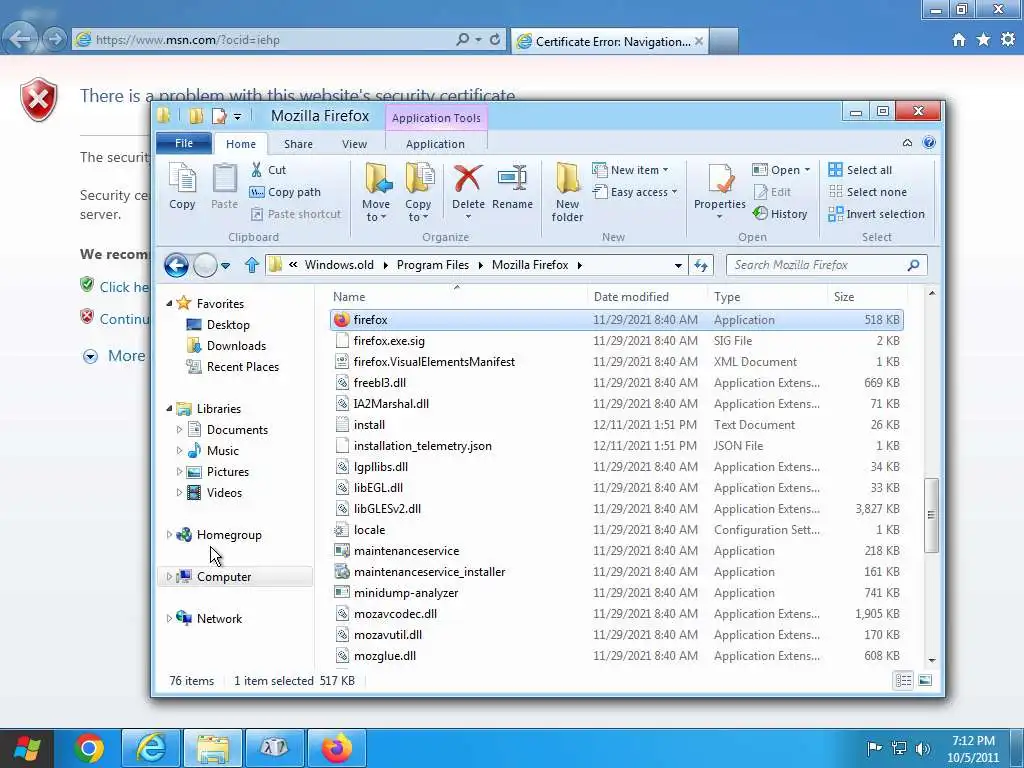Click History in the Open group
Image resolution: width=1024 pixels, height=768 pixels.
point(780,214)
